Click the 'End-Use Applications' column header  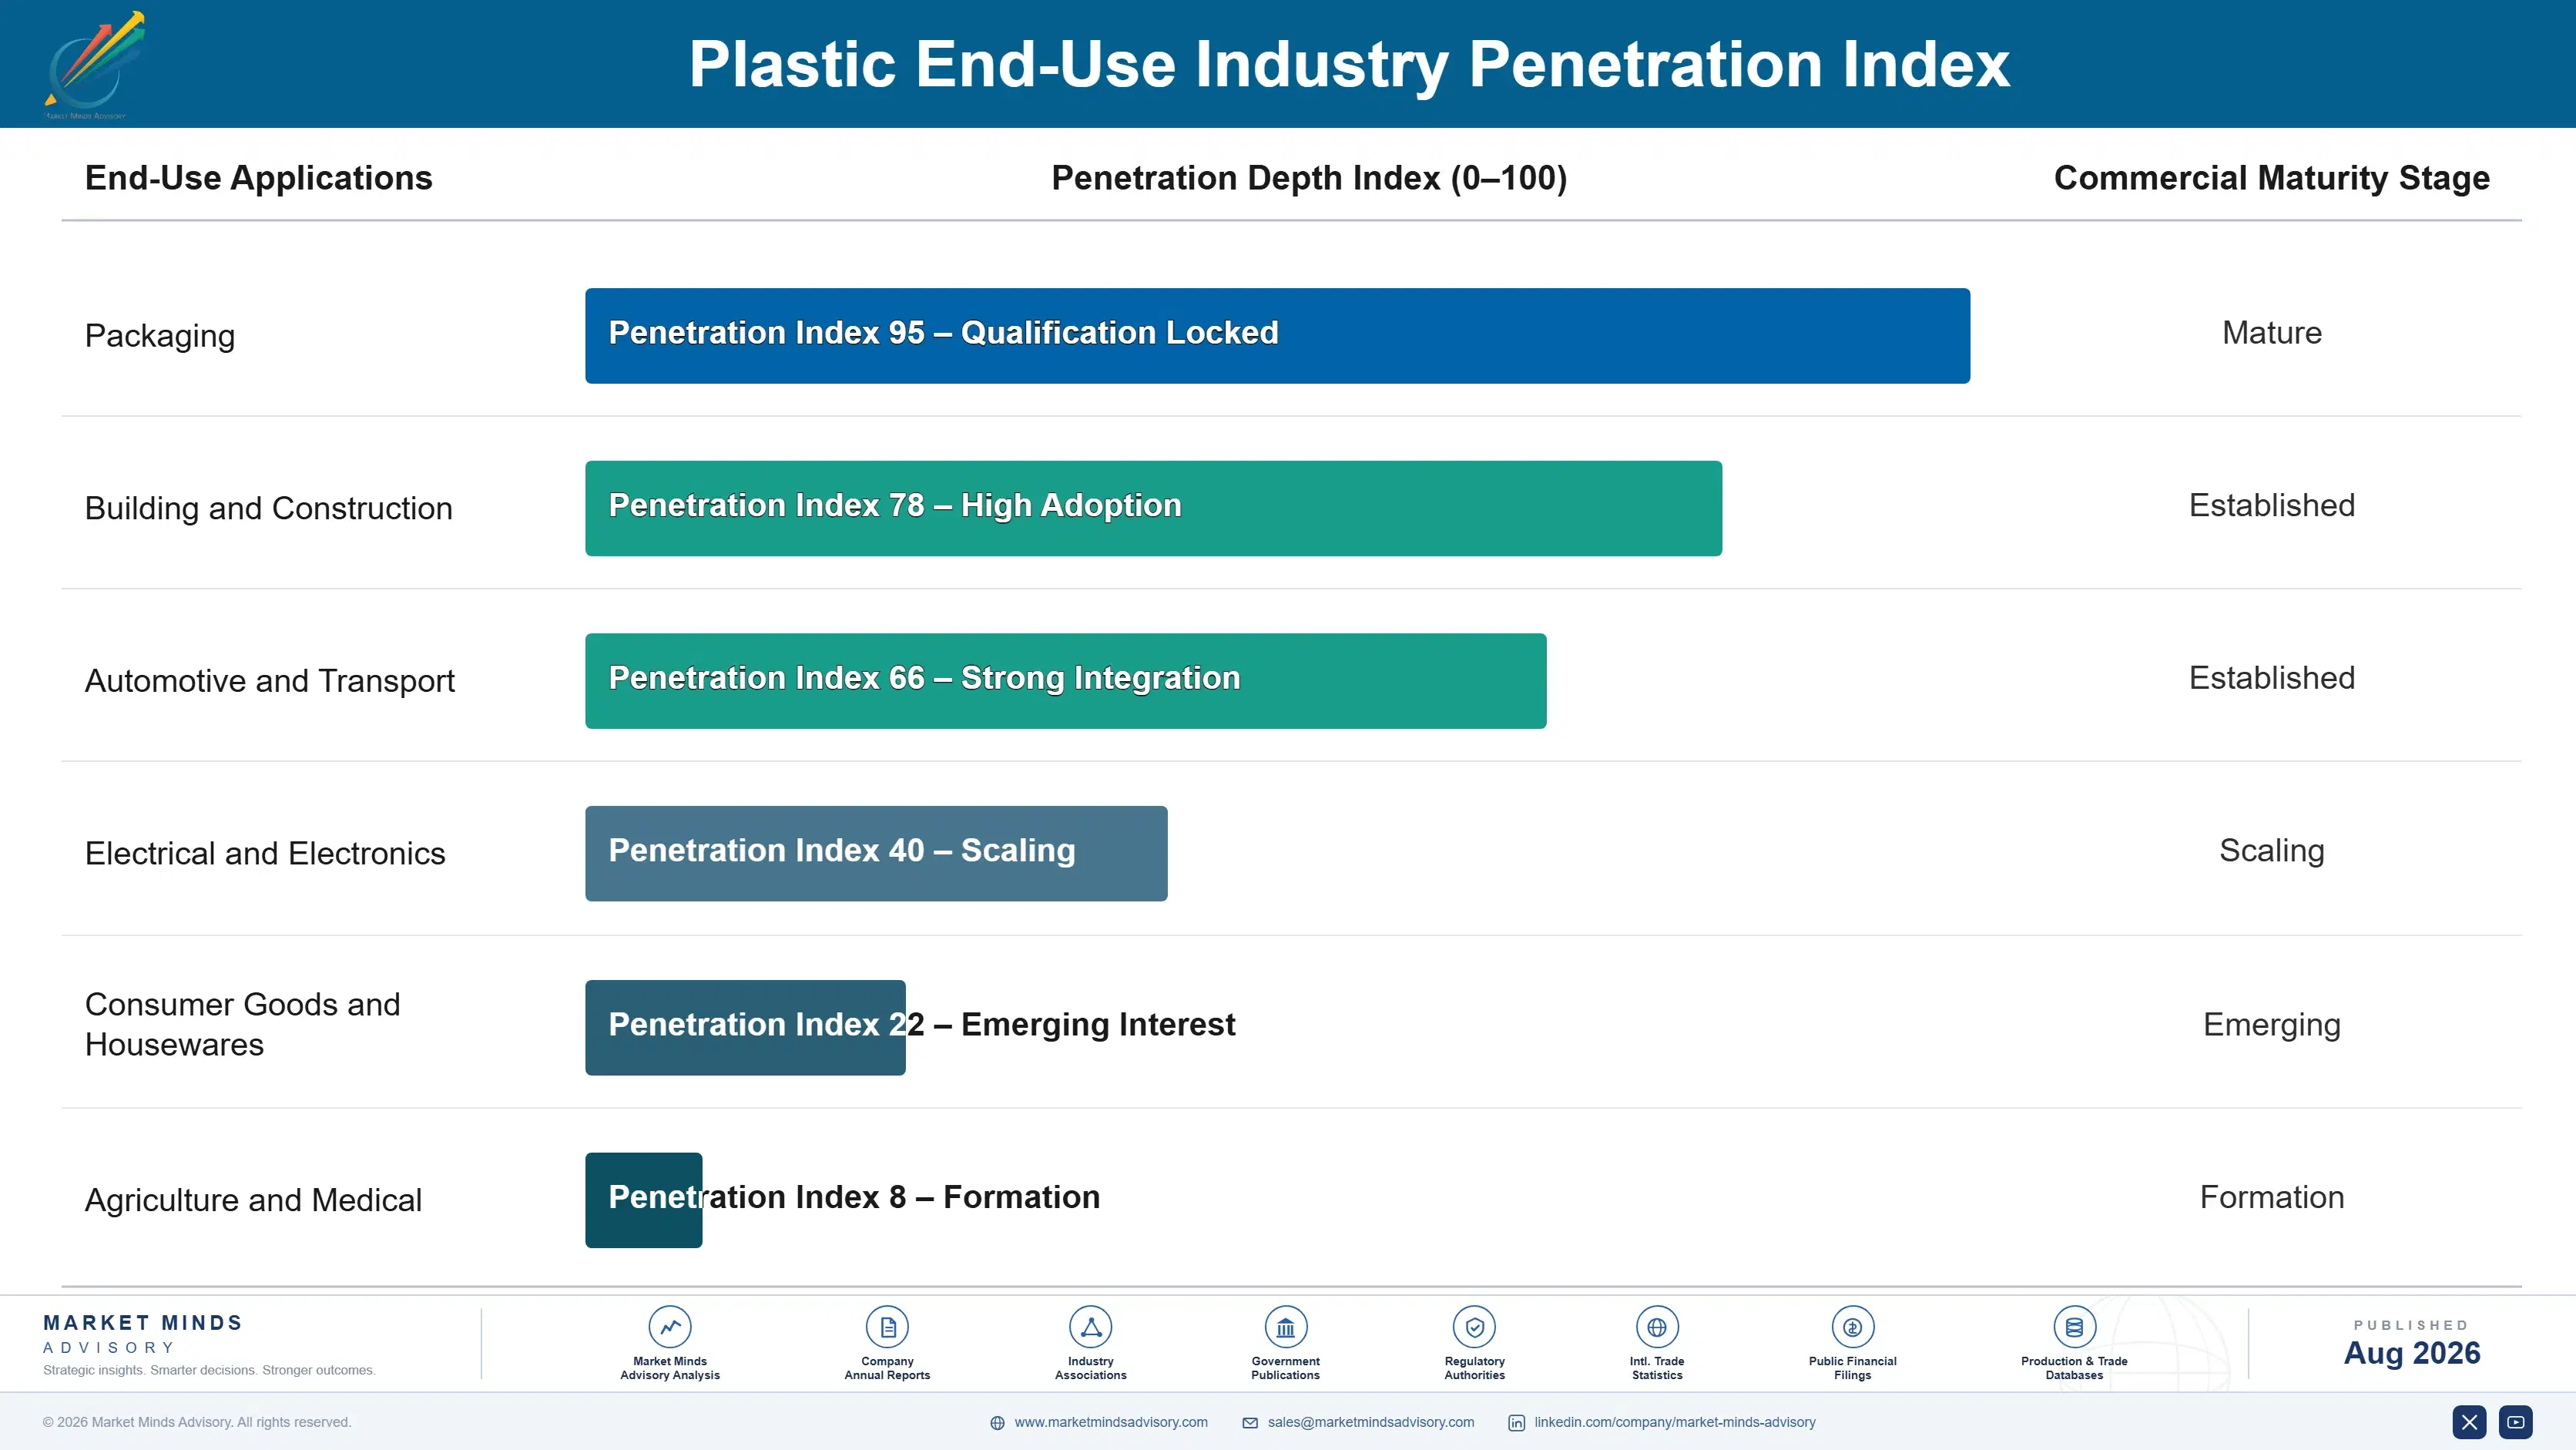click(x=259, y=178)
